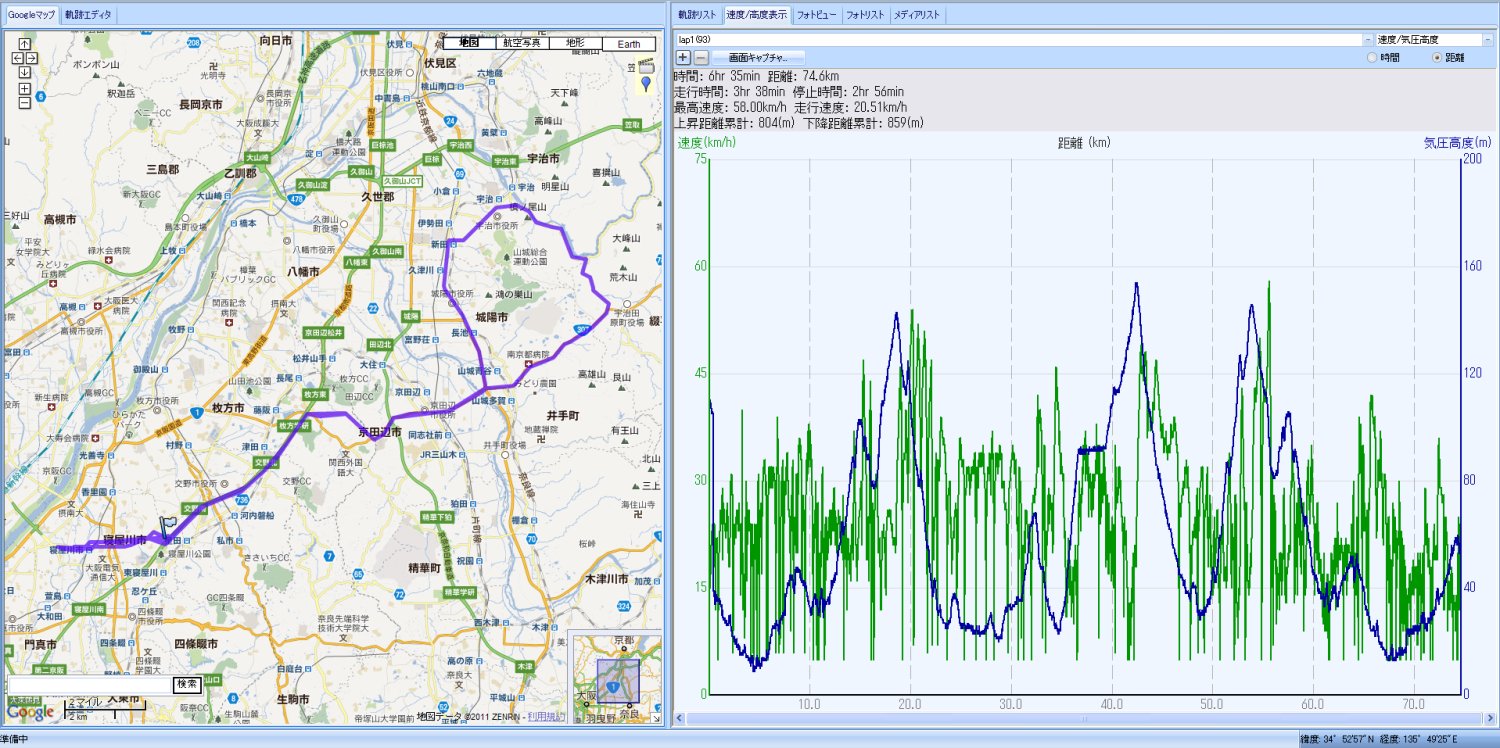Switch to the 軌跡エディタ tab
The height and width of the screenshot is (748, 1500).
(x=88, y=15)
